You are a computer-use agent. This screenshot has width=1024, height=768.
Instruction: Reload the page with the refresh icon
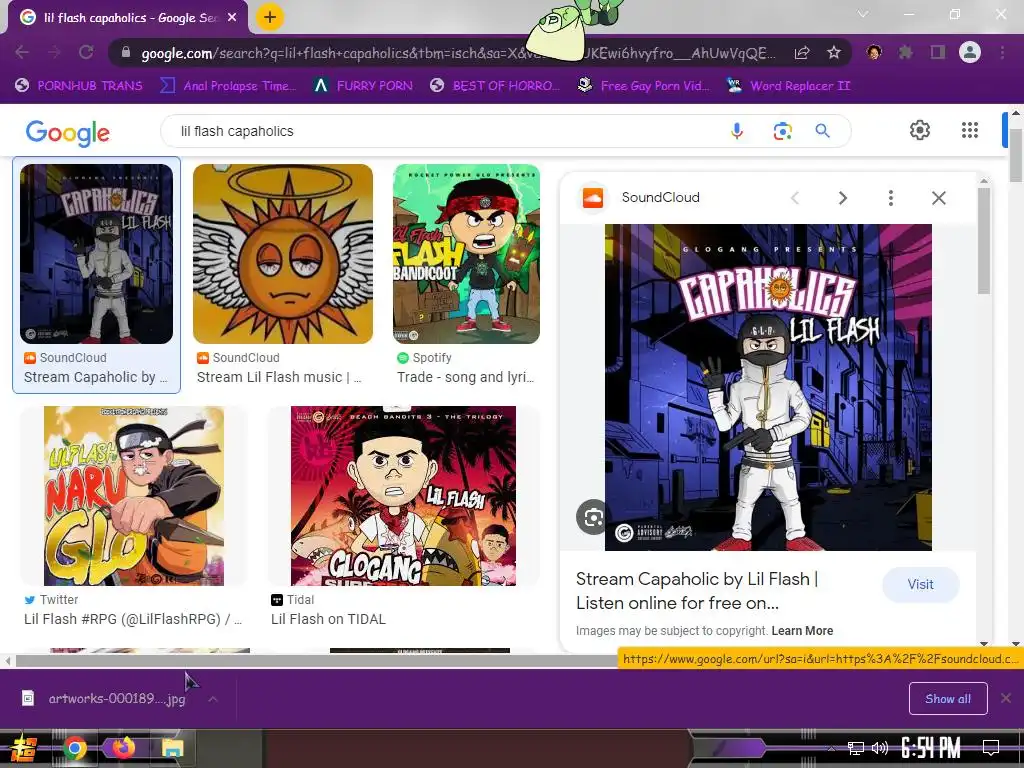86,52
